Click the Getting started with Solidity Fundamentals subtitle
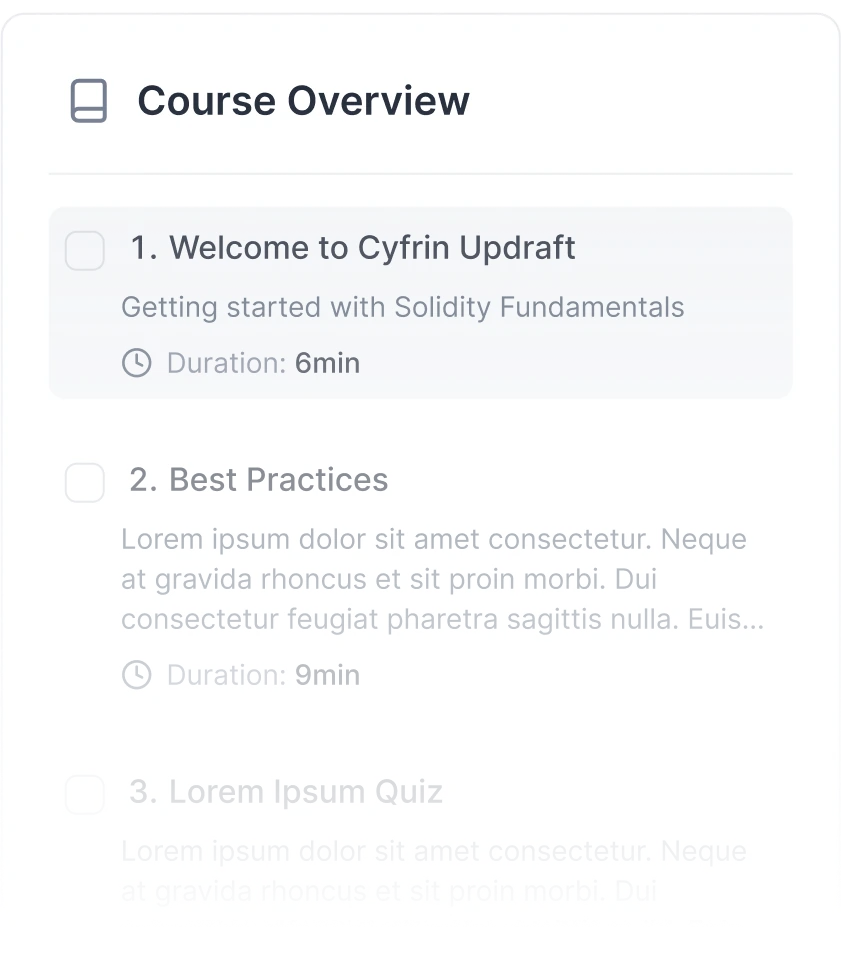Viewport: 841px width, 955px height. [x=402, y=307]
